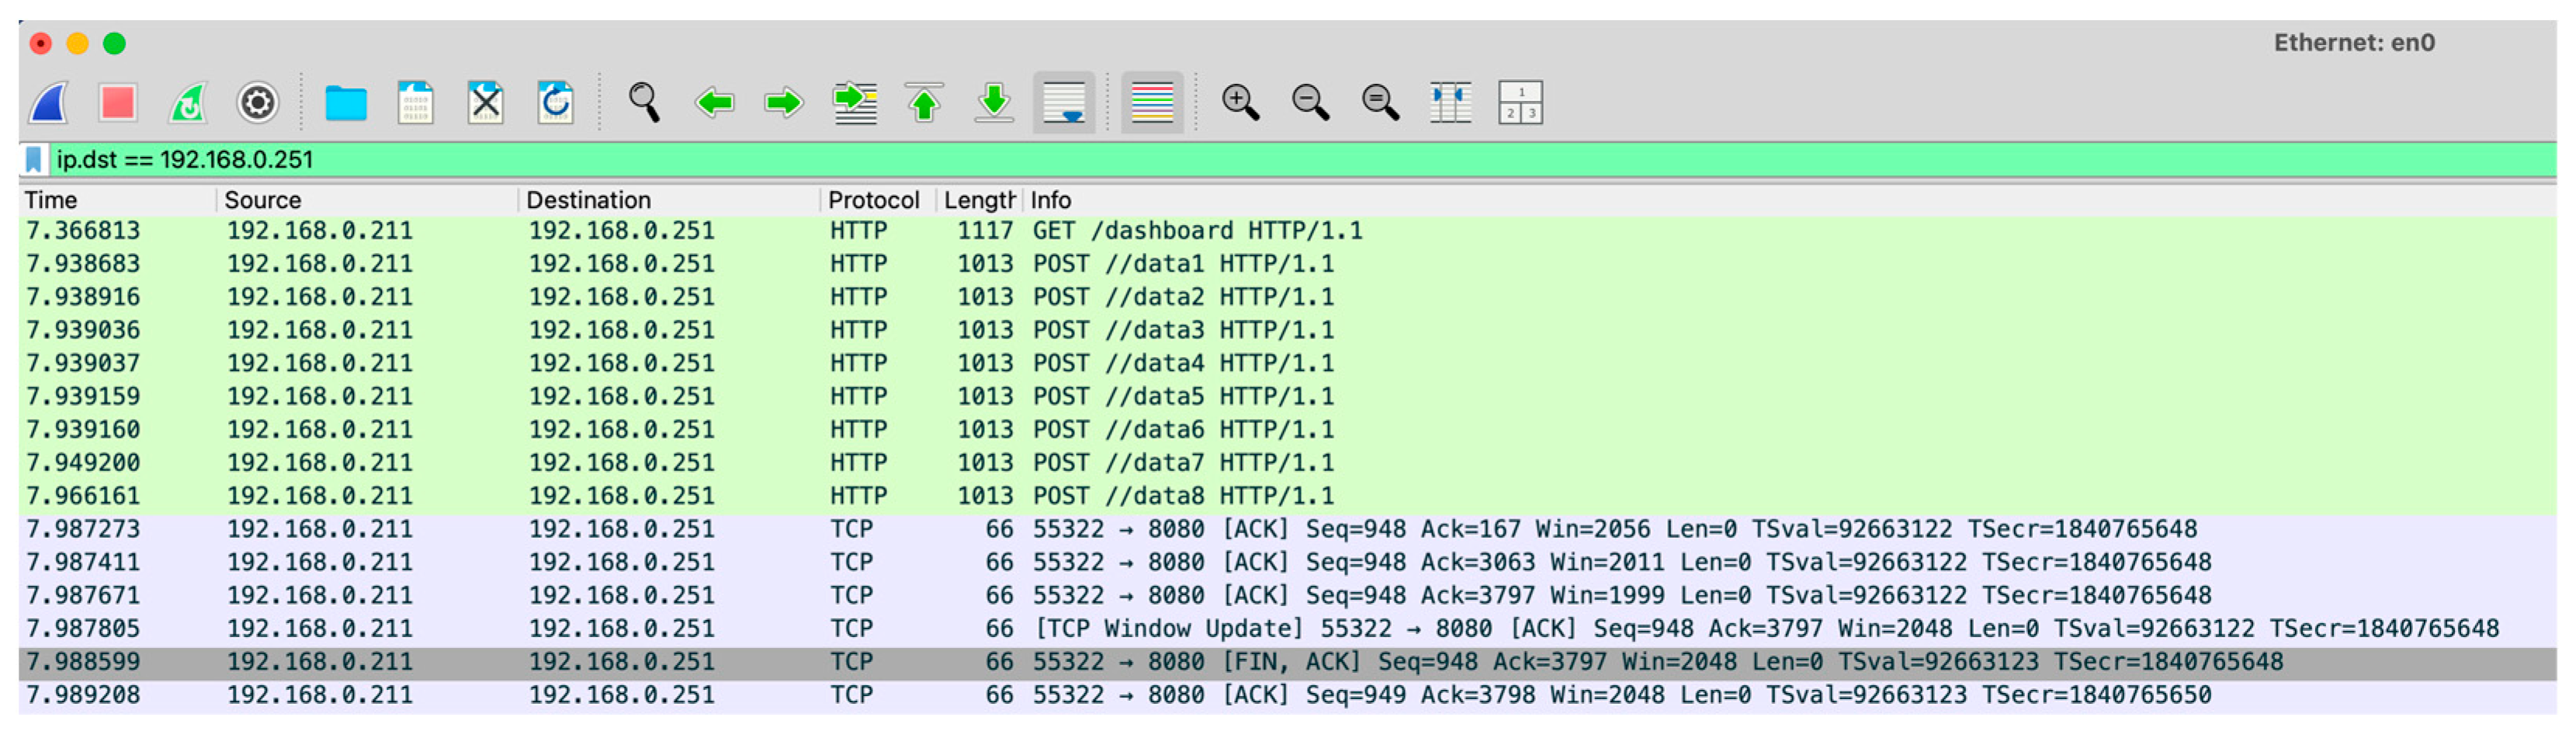Viewport: 2576px width, 738px height.
Task: Zoom in on packet list text
Action: (1240, 103)
